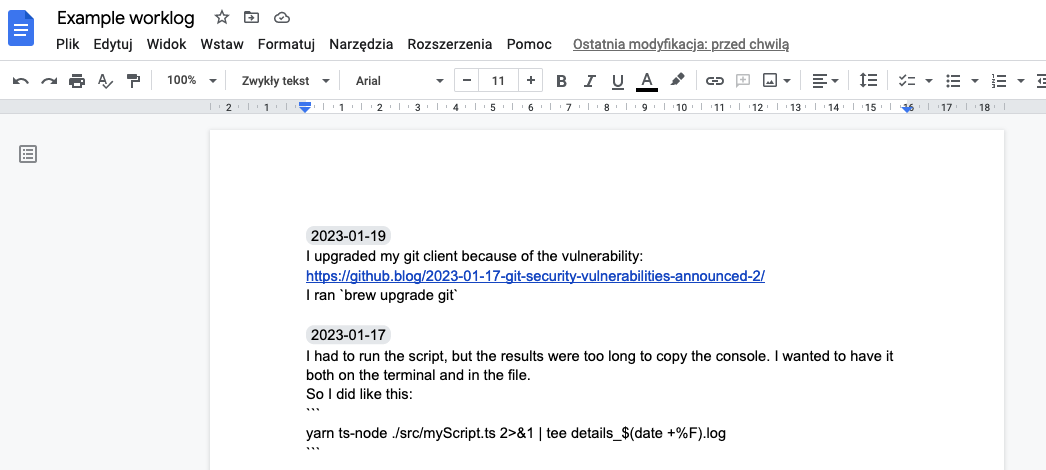Click the yarn ts-node command line
Viewport: 1046px width, 470px height.
(516, 434)
